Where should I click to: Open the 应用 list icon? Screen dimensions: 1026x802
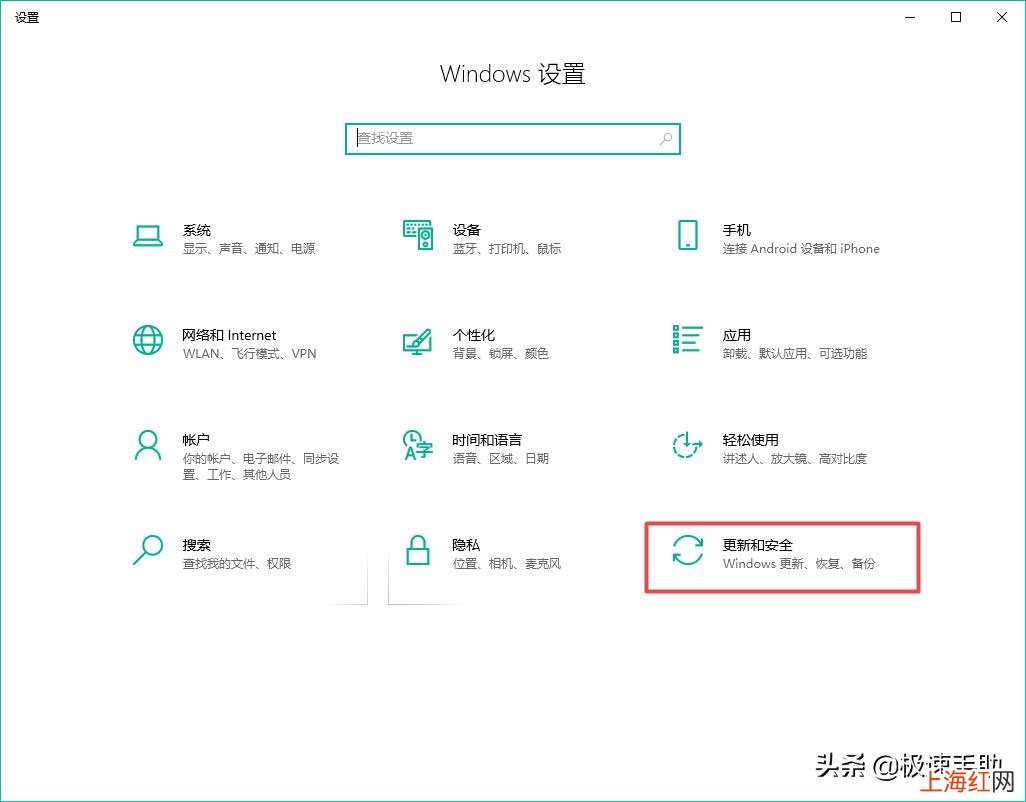[688, 339]
